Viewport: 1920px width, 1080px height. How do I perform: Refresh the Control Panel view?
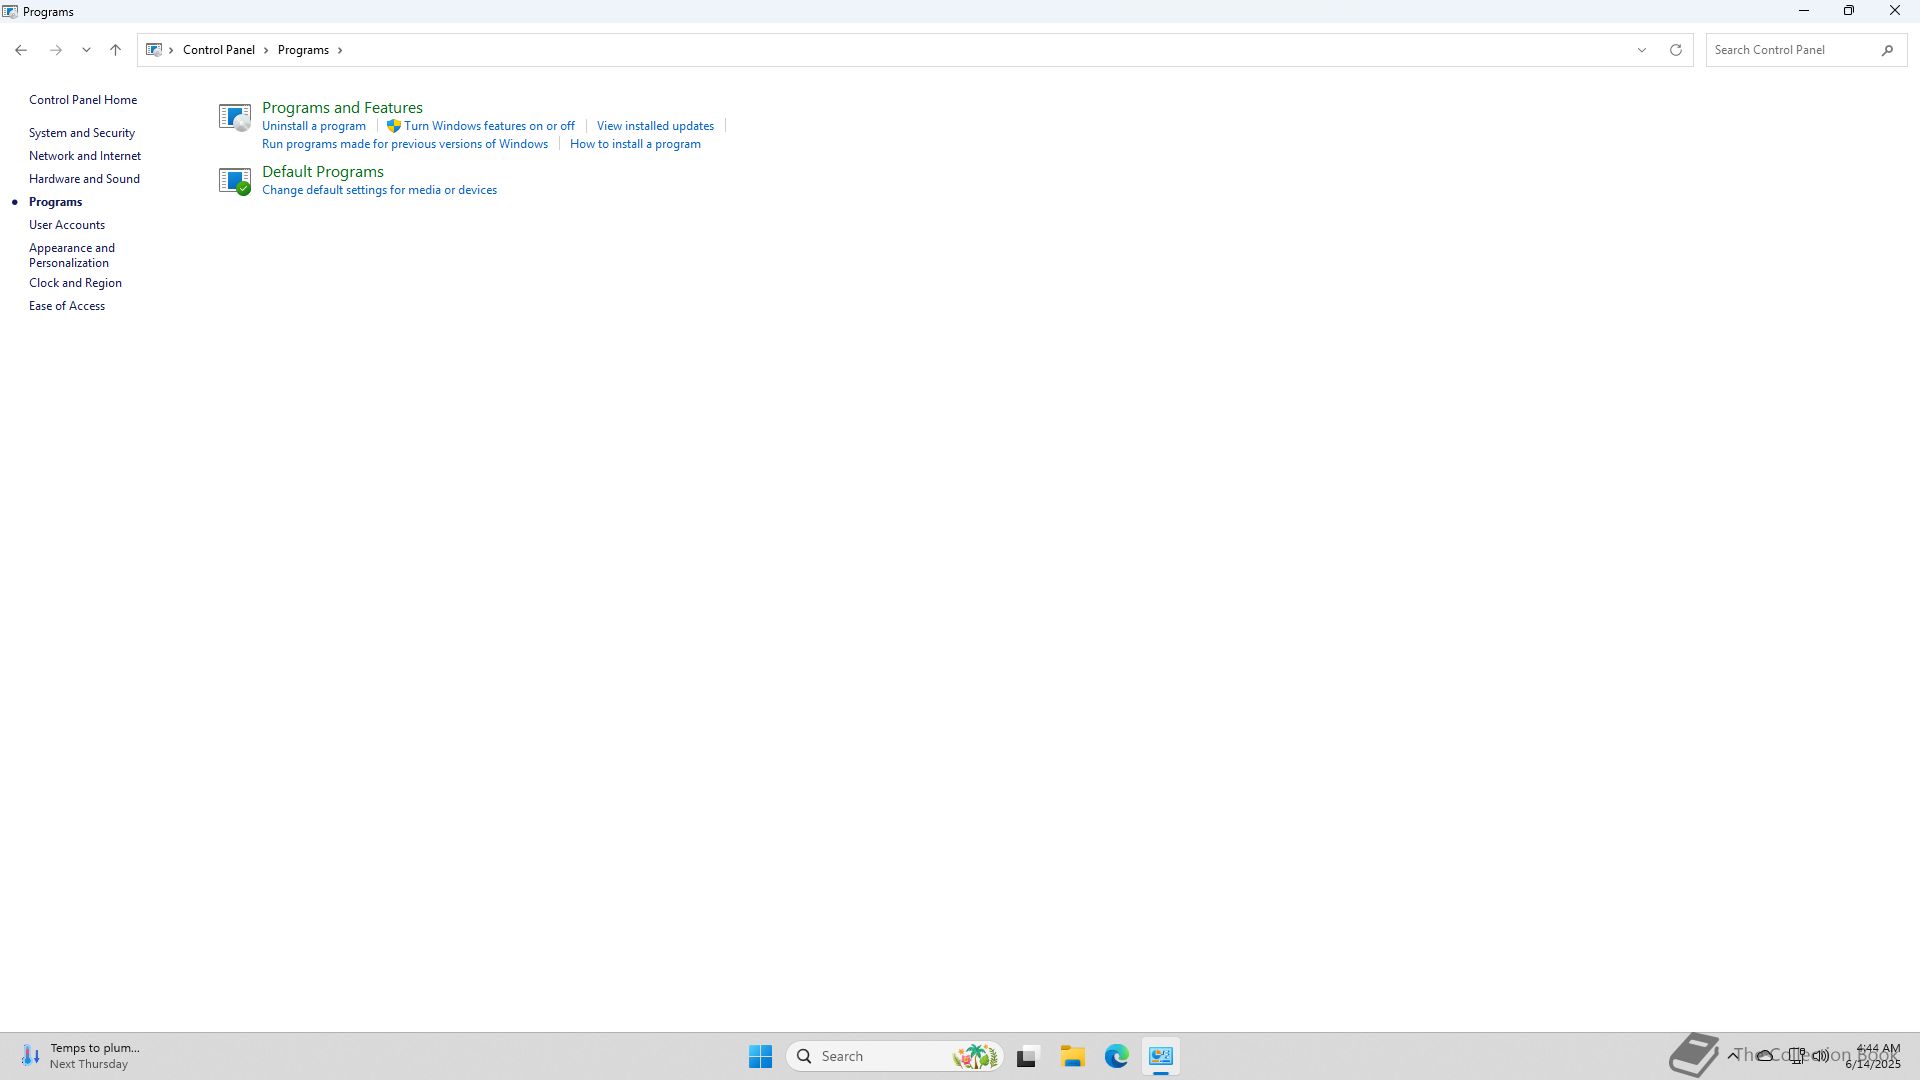(1675, 50)
